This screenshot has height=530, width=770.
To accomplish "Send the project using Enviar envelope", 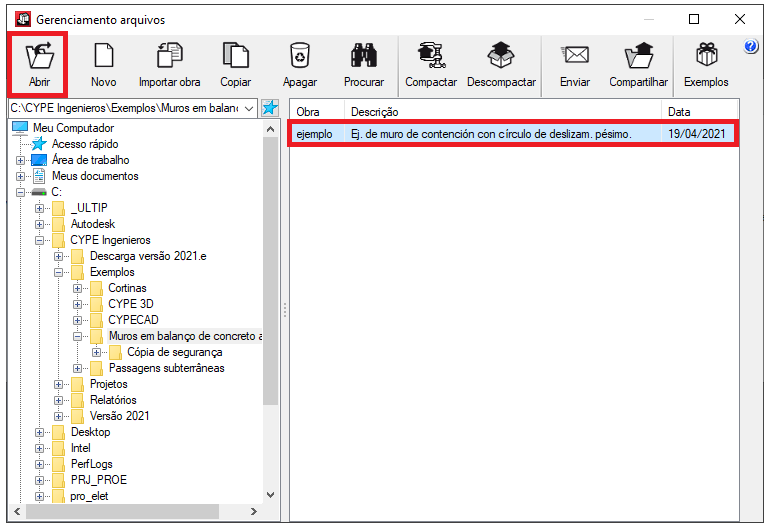I will point(575,62).
